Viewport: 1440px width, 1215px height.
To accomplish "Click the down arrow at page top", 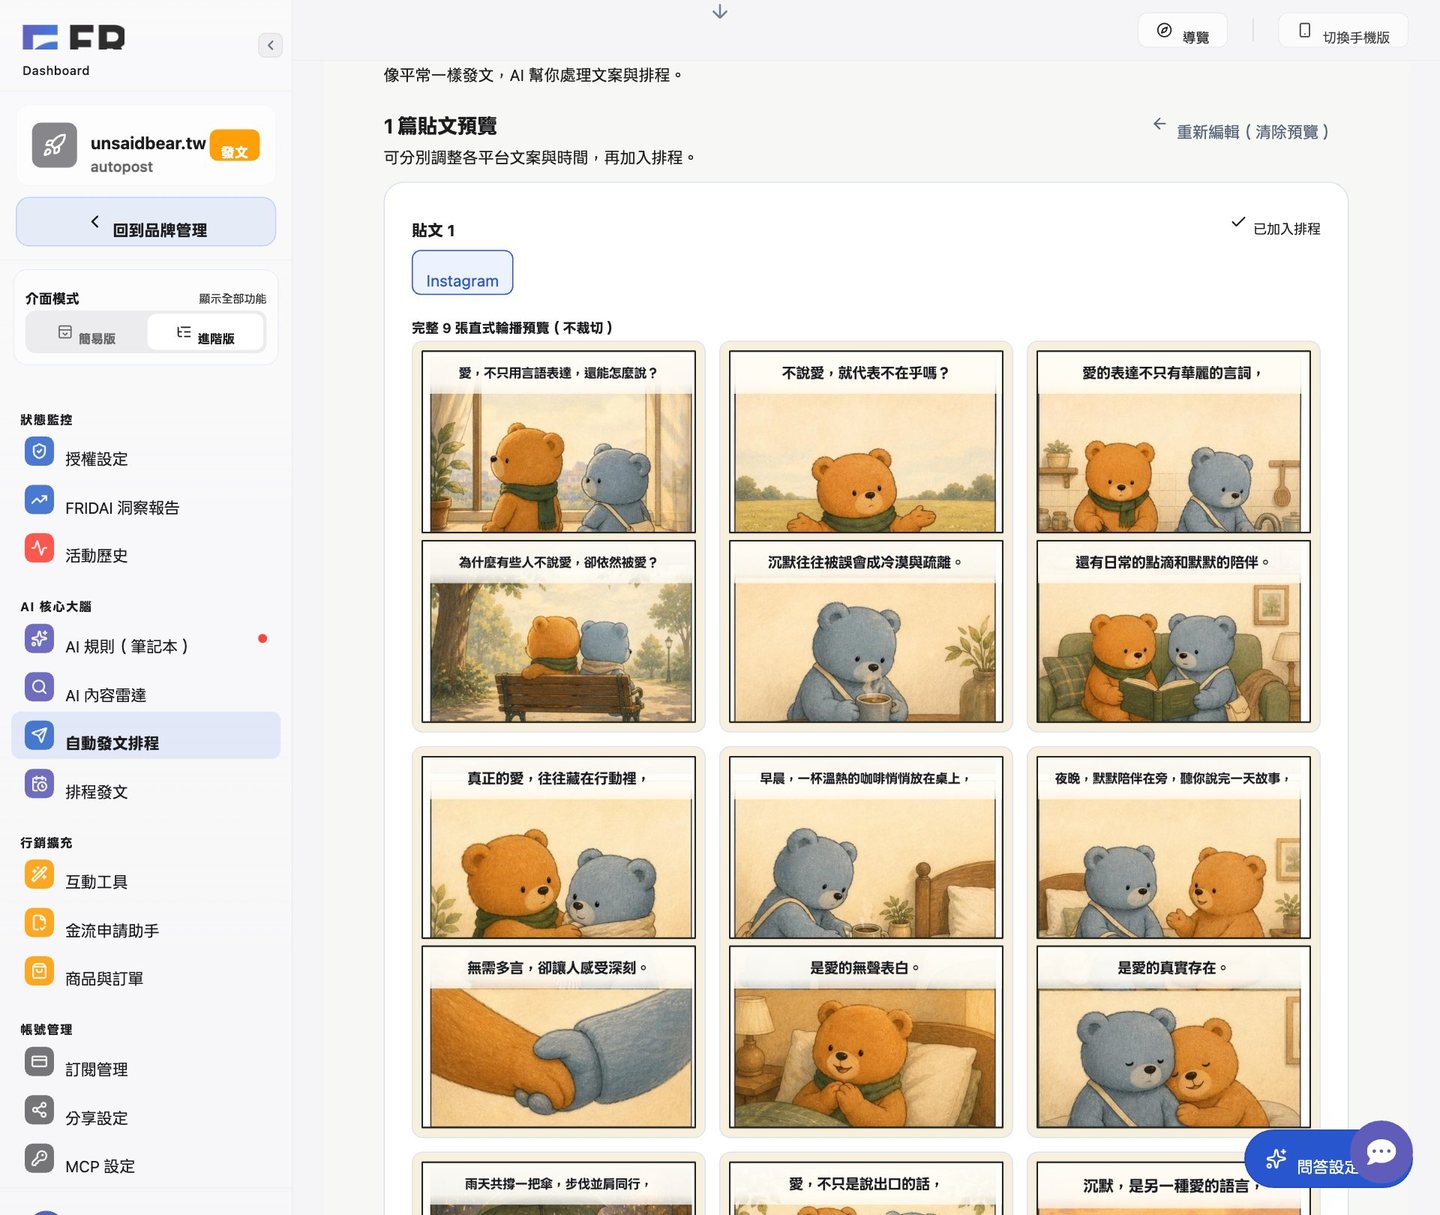I will (x=720, y=12).
